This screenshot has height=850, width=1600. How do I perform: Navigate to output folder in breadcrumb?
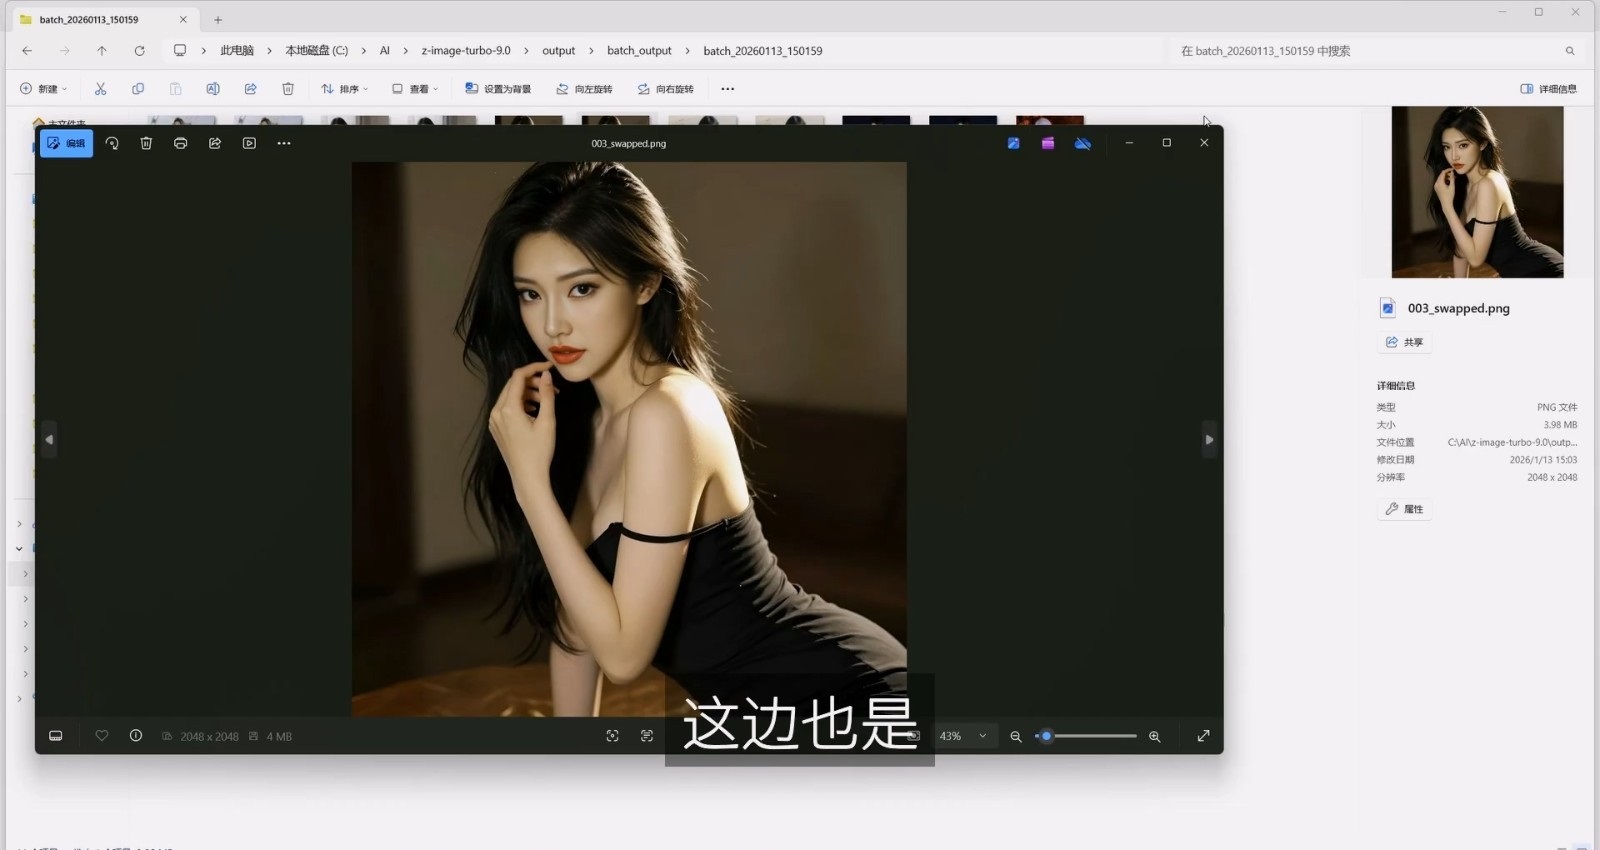(x=559, y=51)
